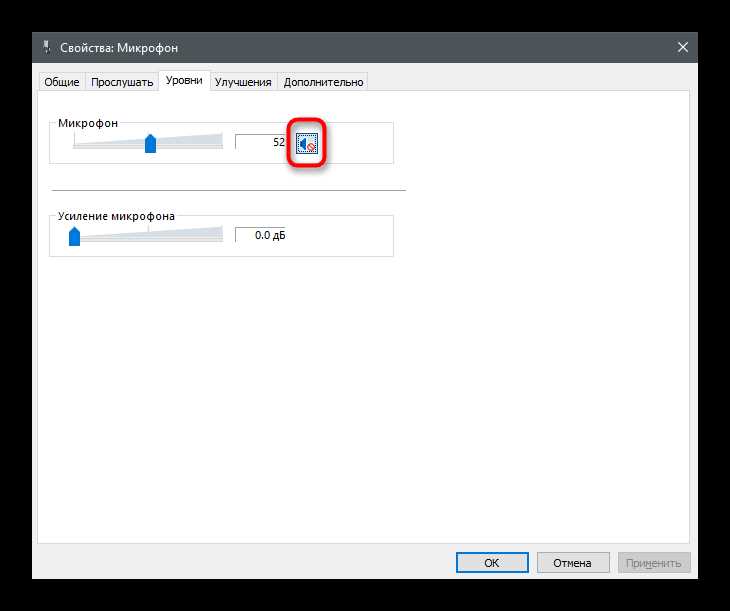The height and width of the screenshot is (611, 730).
Task: Click the Усиление микрофона slider thumb
Action: pyautogui.click(x=74, y=236)
